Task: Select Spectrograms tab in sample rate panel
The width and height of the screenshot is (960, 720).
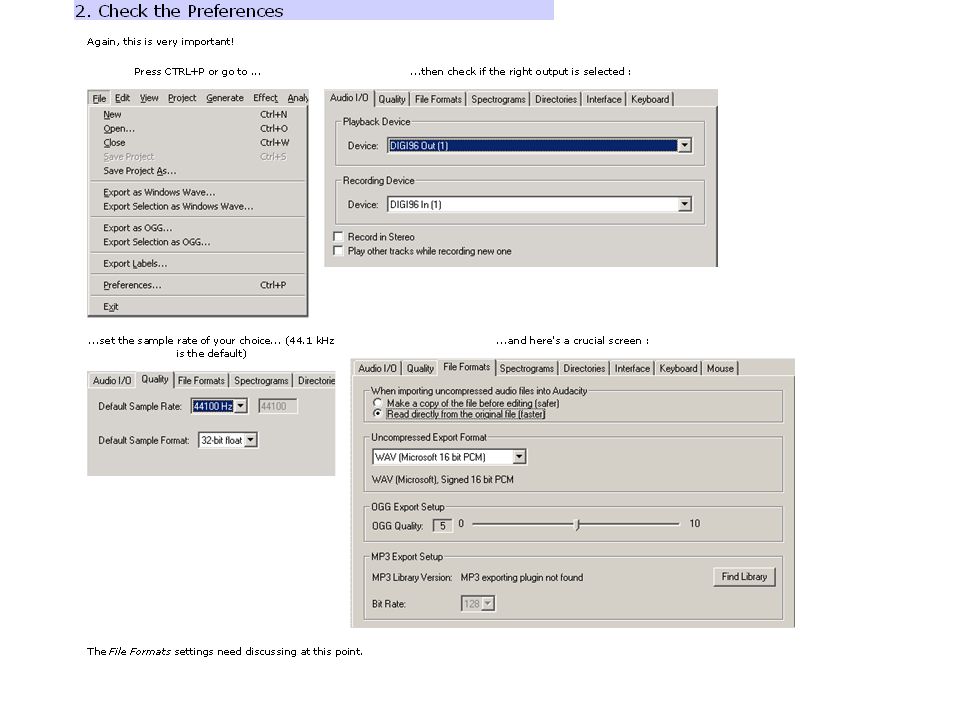Action: (261, 381)
